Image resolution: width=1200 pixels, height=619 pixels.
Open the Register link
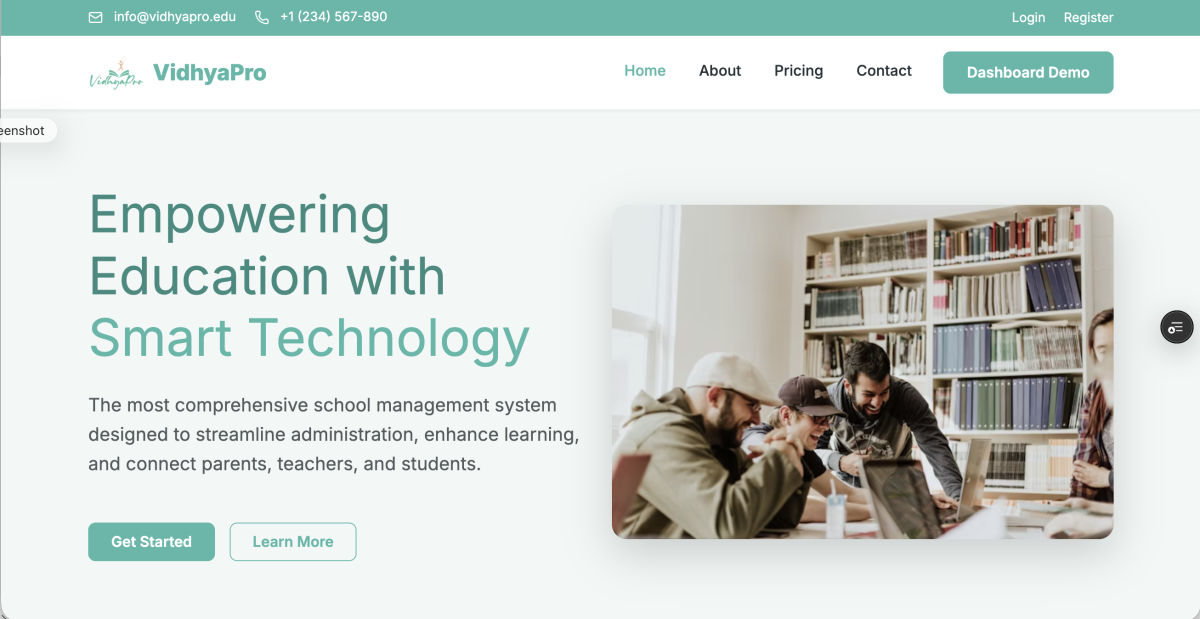click(x=1088, y=17)
